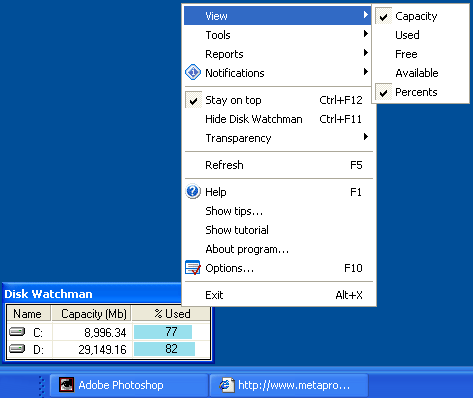
Task: Click the % Used column header
Action: [171, 314]
